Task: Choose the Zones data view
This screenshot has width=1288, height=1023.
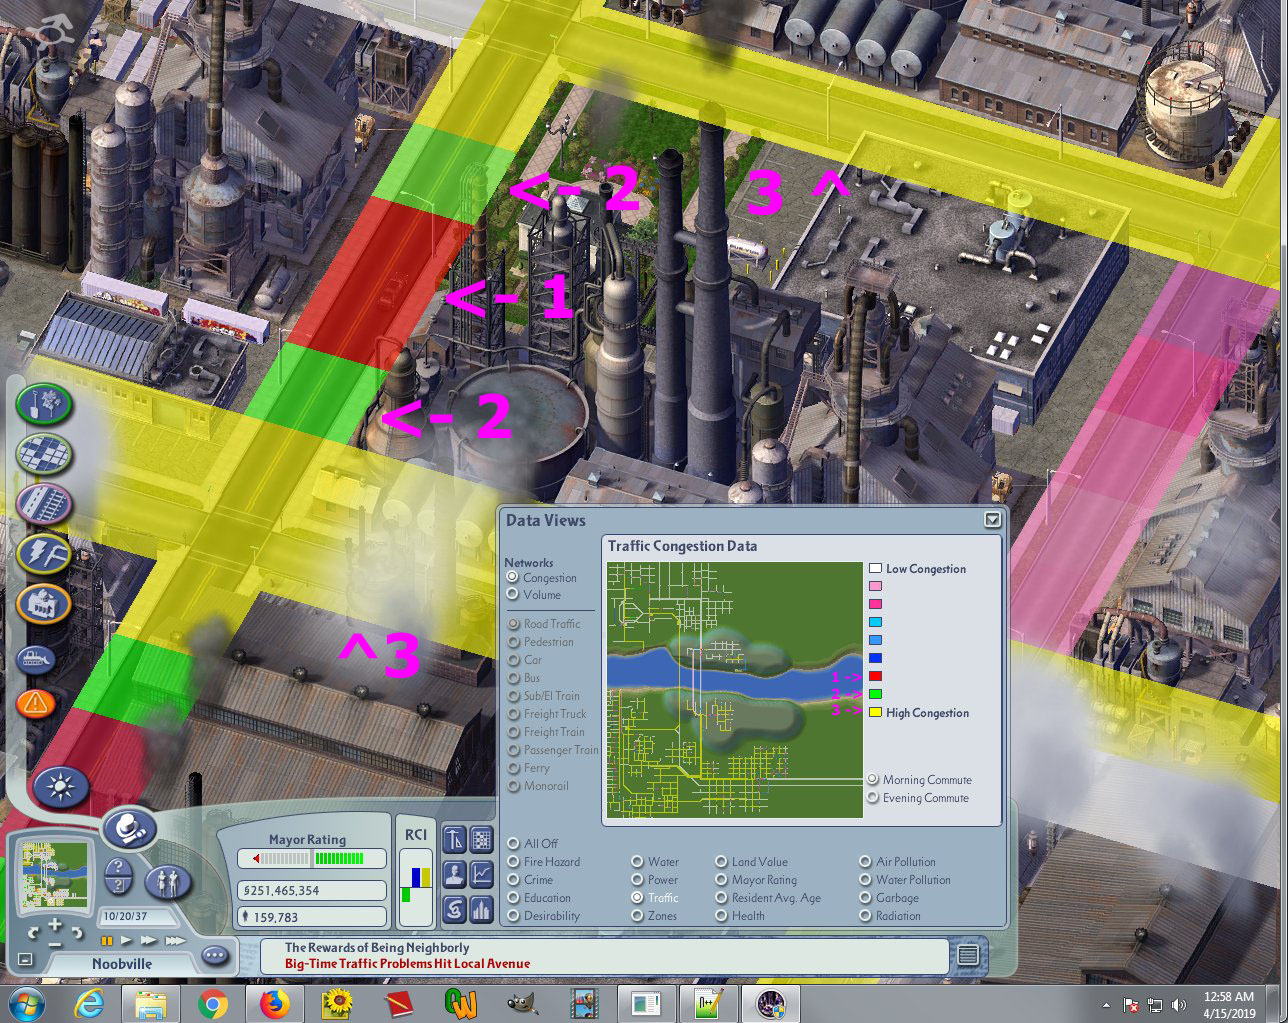Action: (637, 915)
